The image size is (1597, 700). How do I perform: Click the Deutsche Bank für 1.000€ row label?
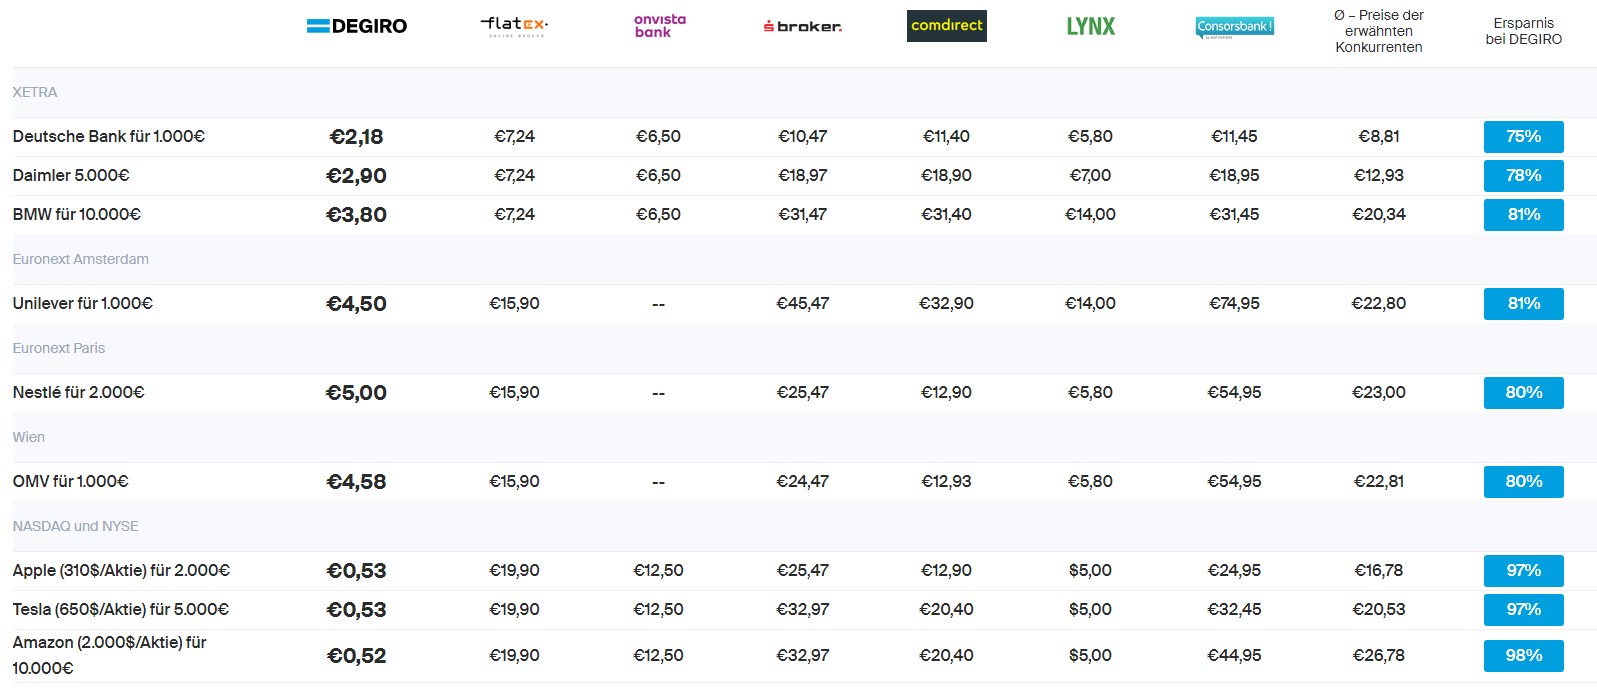109,137
